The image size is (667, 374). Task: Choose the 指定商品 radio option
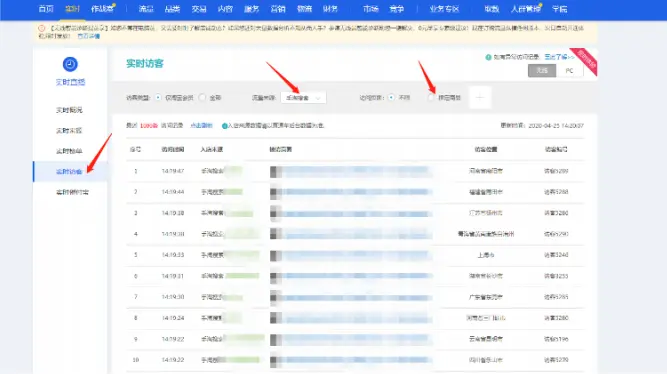coord(430,97)
